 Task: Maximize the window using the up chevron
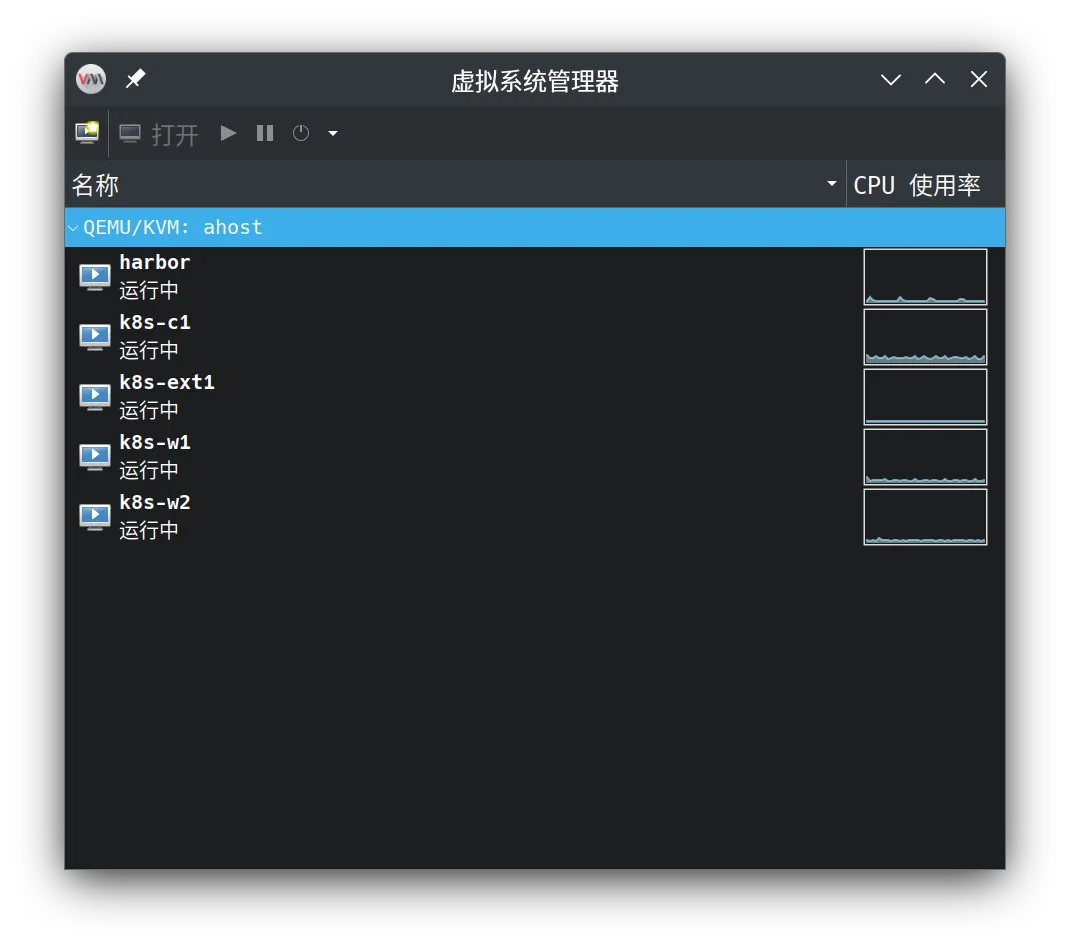pyautogui.click(x=935, y=79)
